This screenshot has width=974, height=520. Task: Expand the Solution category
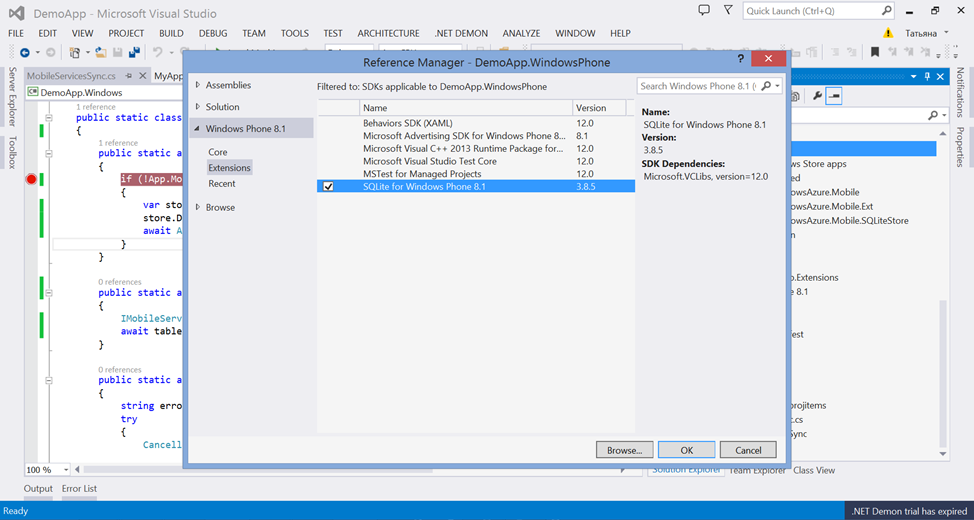click(198, 107)
